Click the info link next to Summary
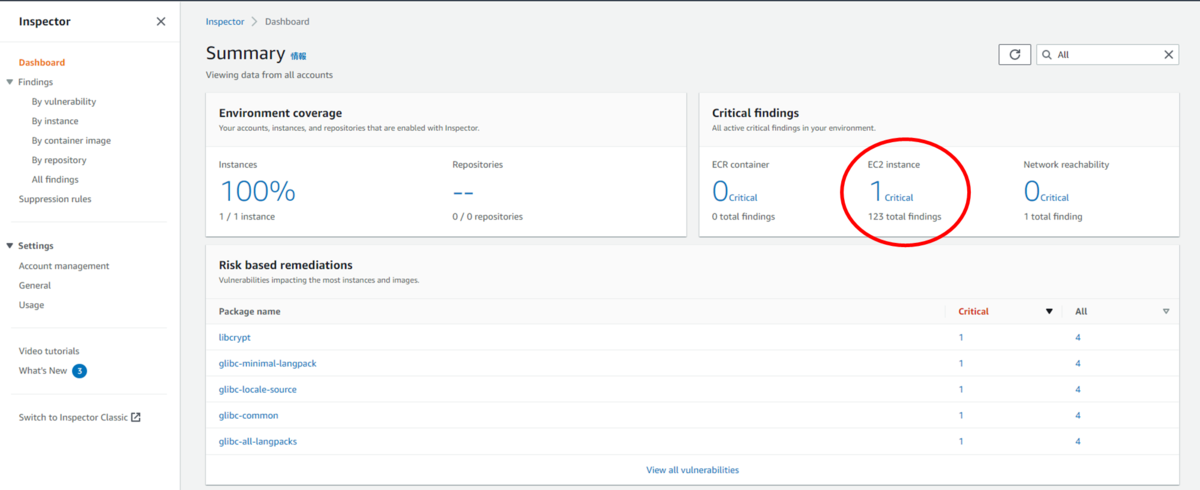Image resolution: width=1200 pixels, height=490 pixels. [298, 56]
